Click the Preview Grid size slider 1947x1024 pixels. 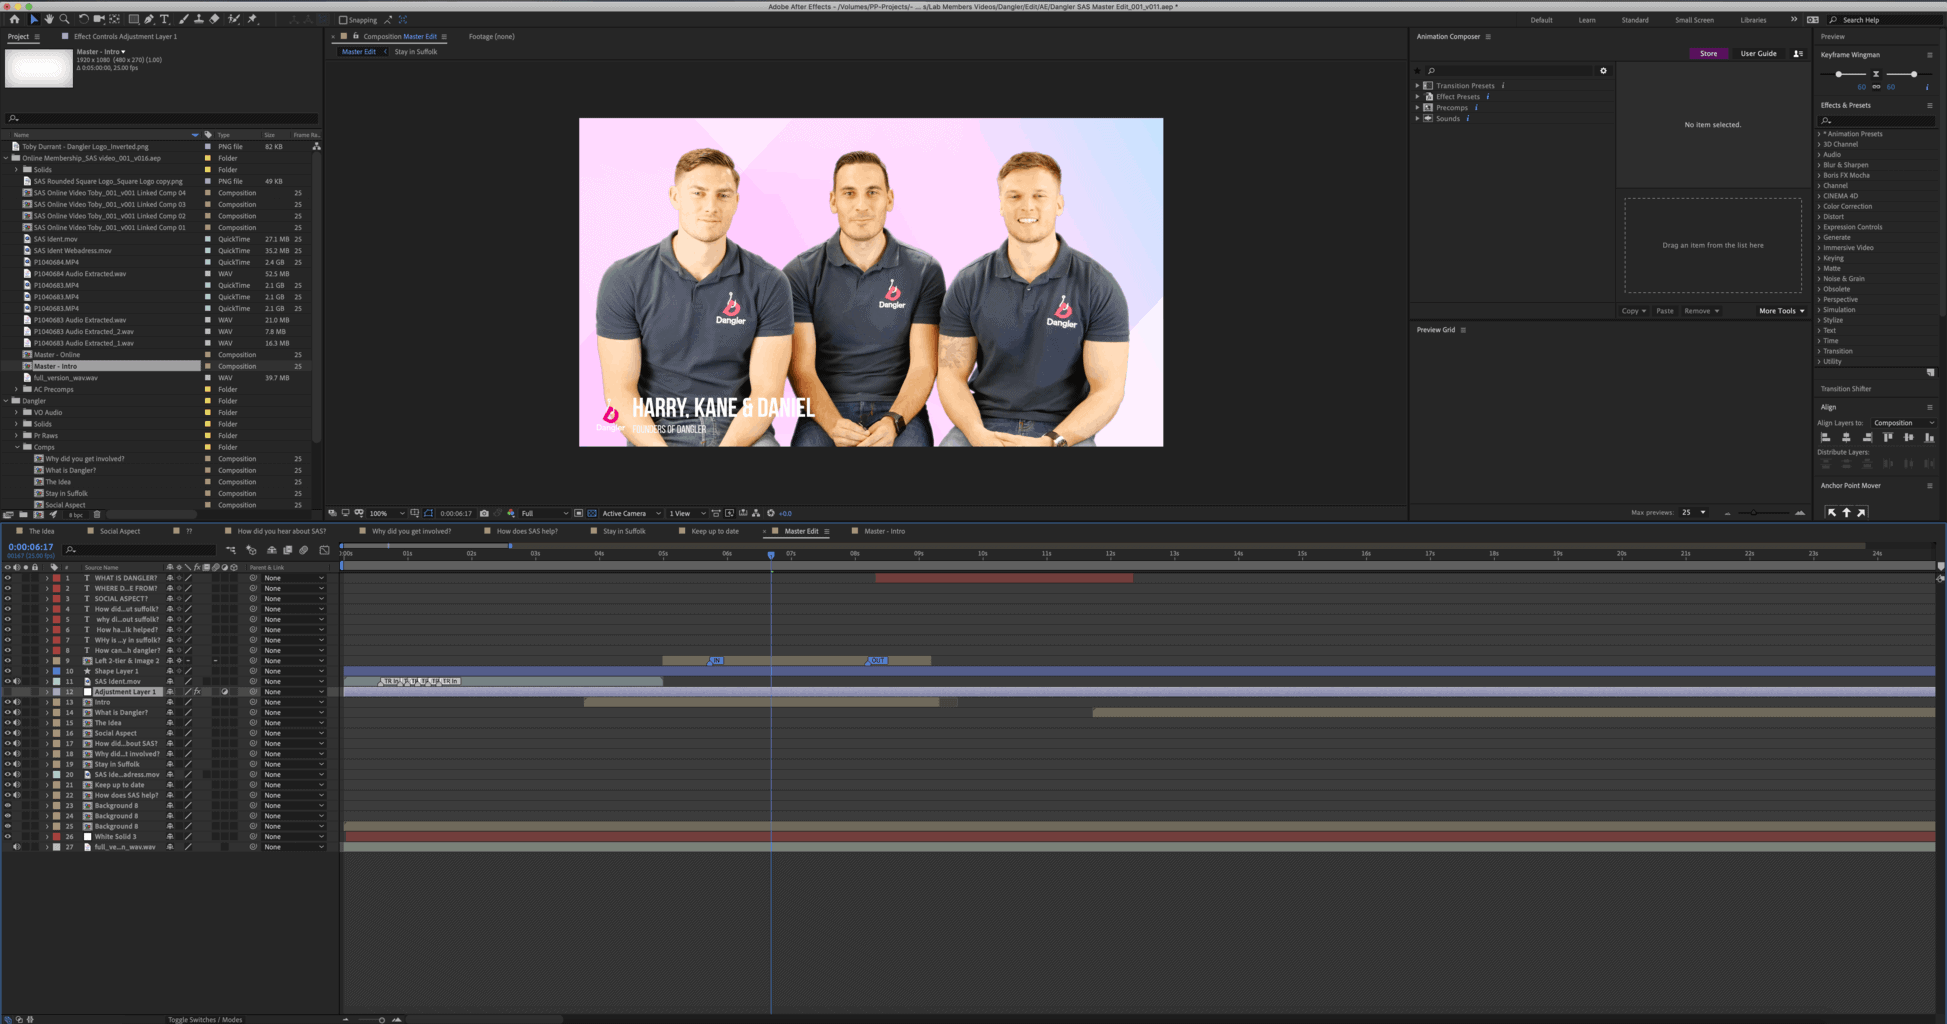coord(1753,513)
